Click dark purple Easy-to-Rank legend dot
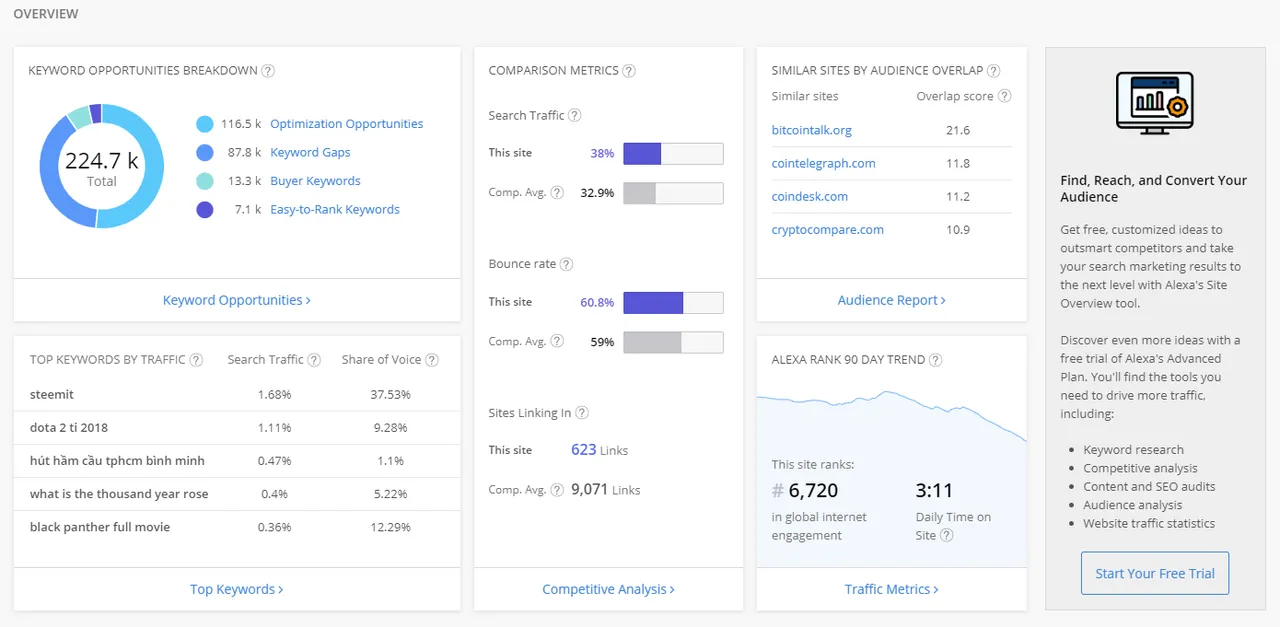The width and height of the screenshot is (1280, 627). point(205,210)
